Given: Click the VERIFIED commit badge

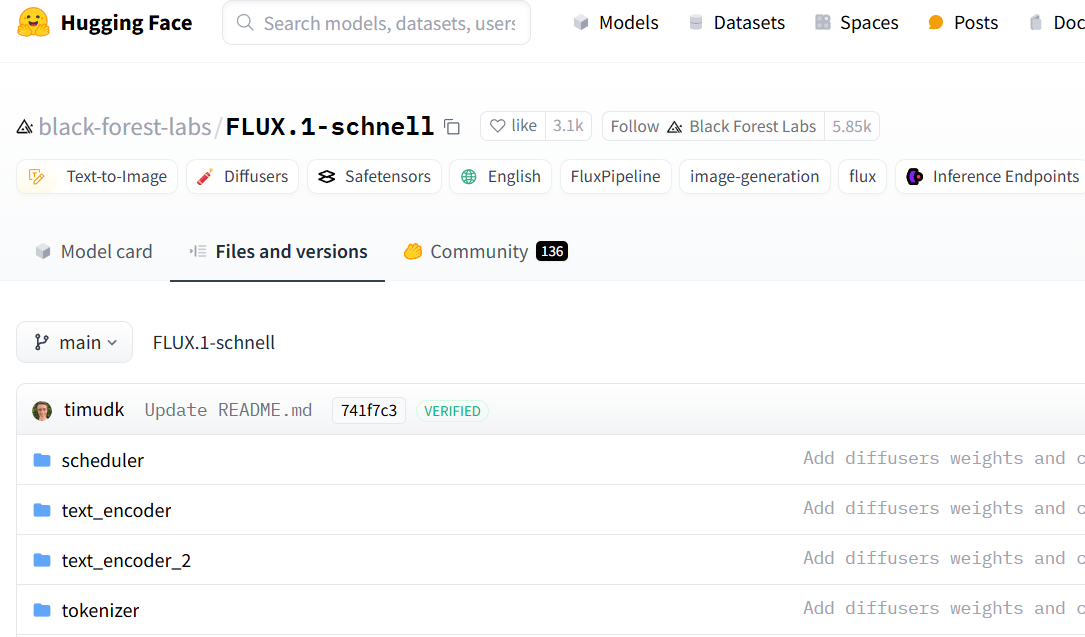Looking at the screenshot, I should tap(452, 411).
